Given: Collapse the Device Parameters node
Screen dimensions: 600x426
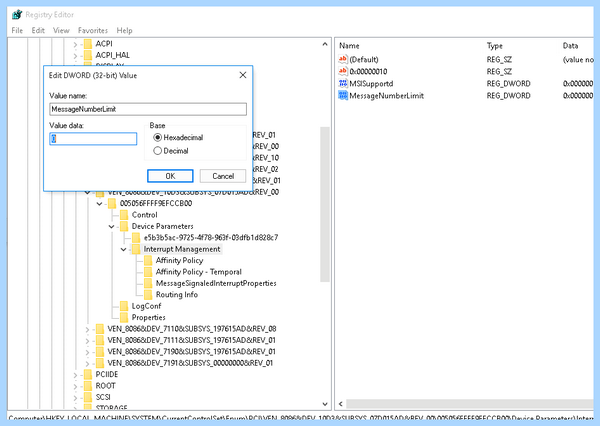Looking at the screenshot, I should [x=111, y=227].
